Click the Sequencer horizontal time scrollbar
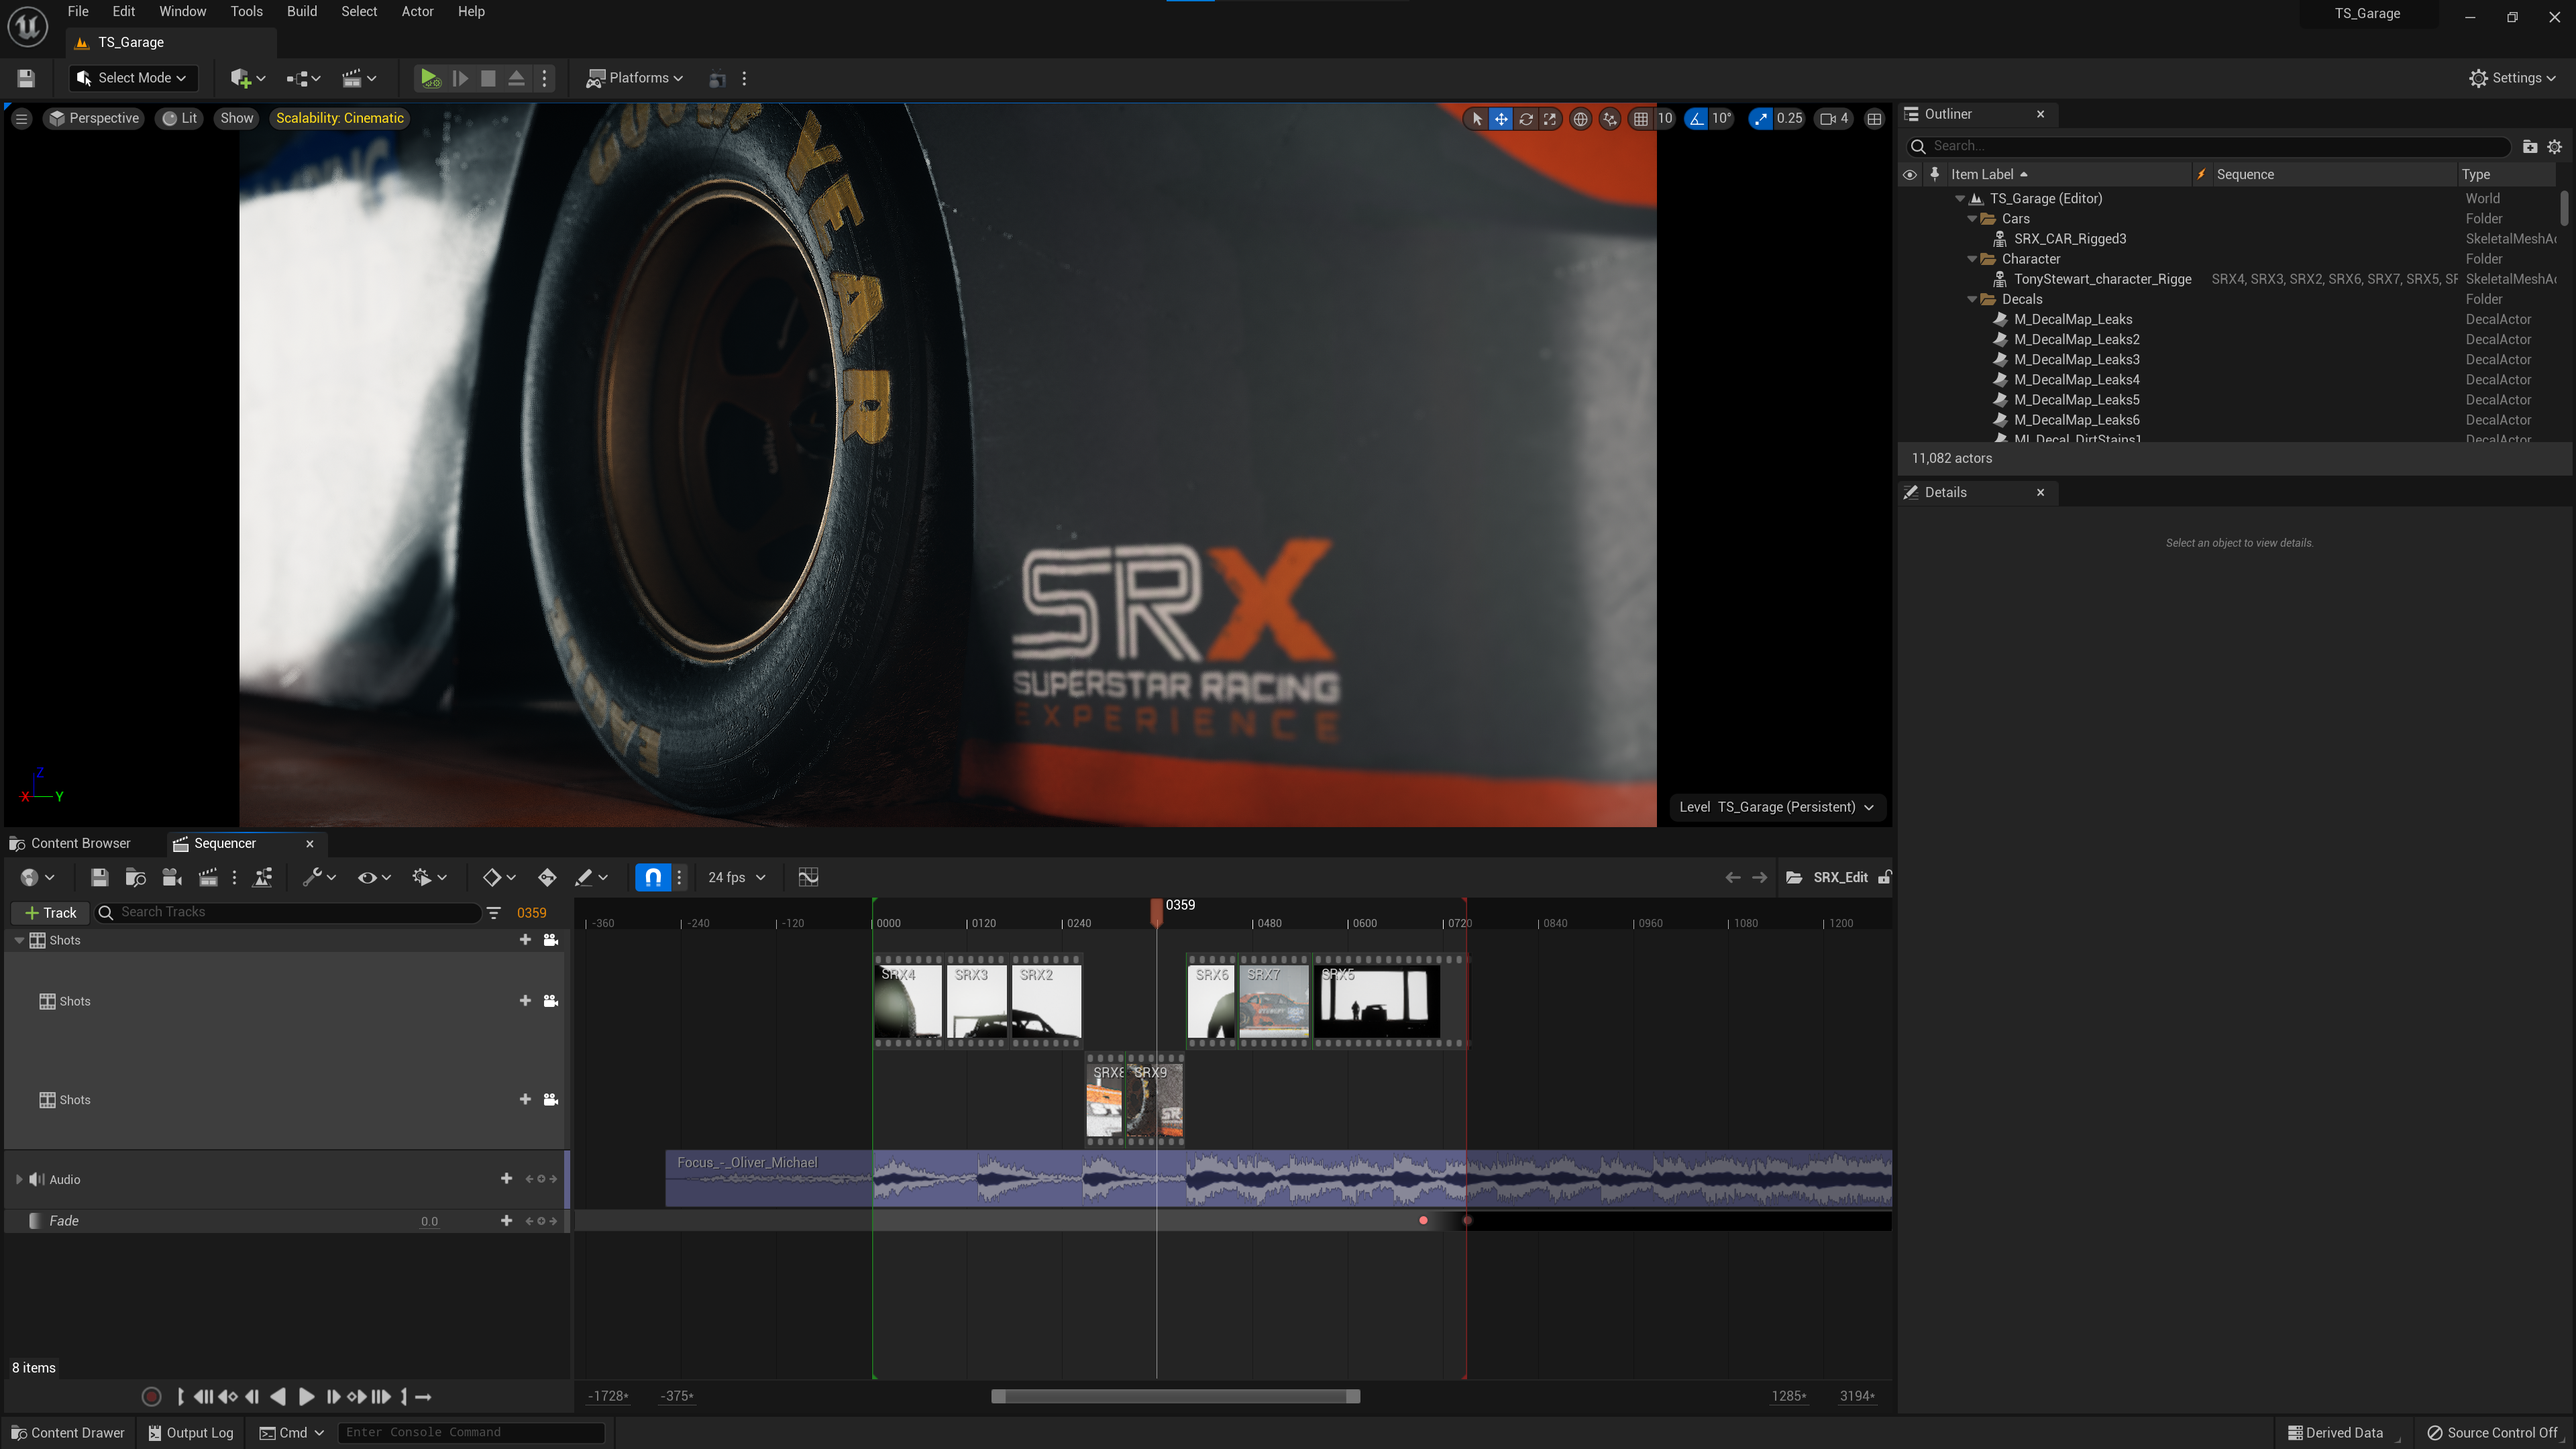The image size is (2576, 1449). pyautogui.click(x=1175, y=1396)
